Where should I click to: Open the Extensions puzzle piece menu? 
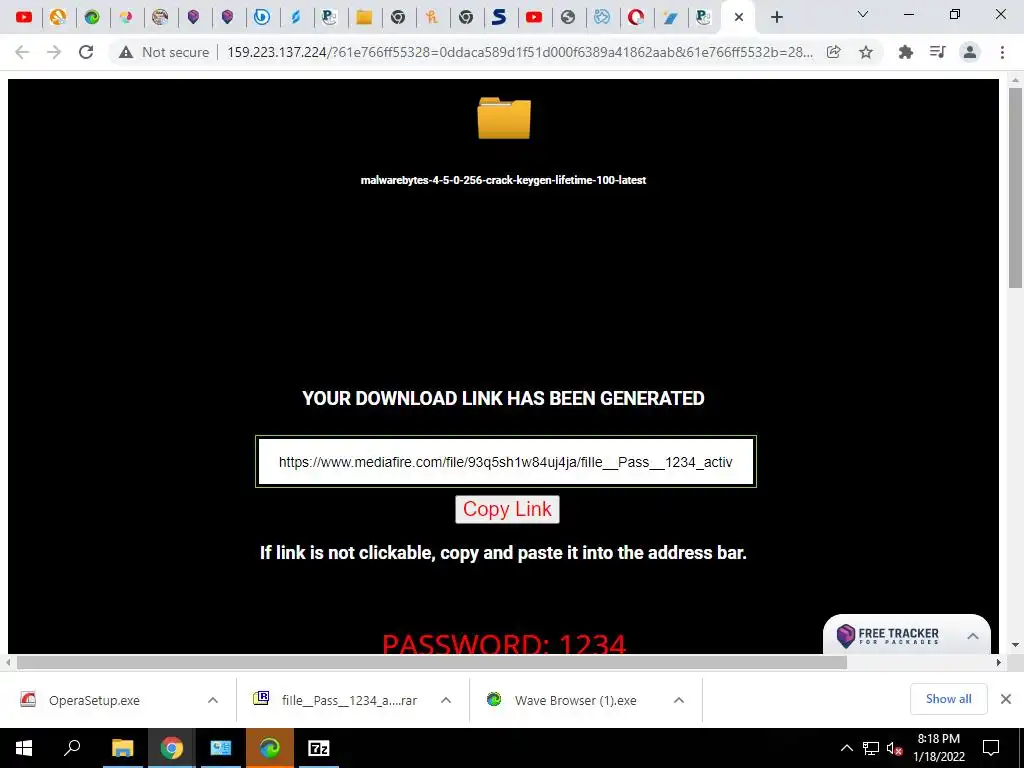coord(906,52)
